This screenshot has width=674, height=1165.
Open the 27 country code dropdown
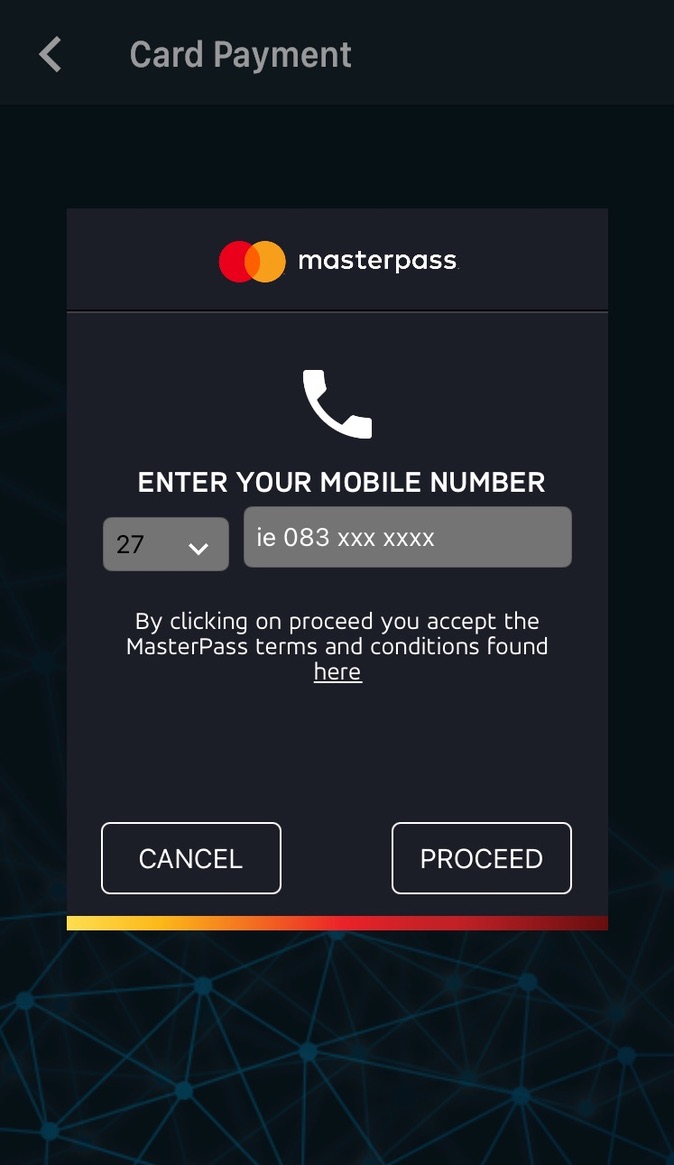pyautogui.click(x=166, y=544)
